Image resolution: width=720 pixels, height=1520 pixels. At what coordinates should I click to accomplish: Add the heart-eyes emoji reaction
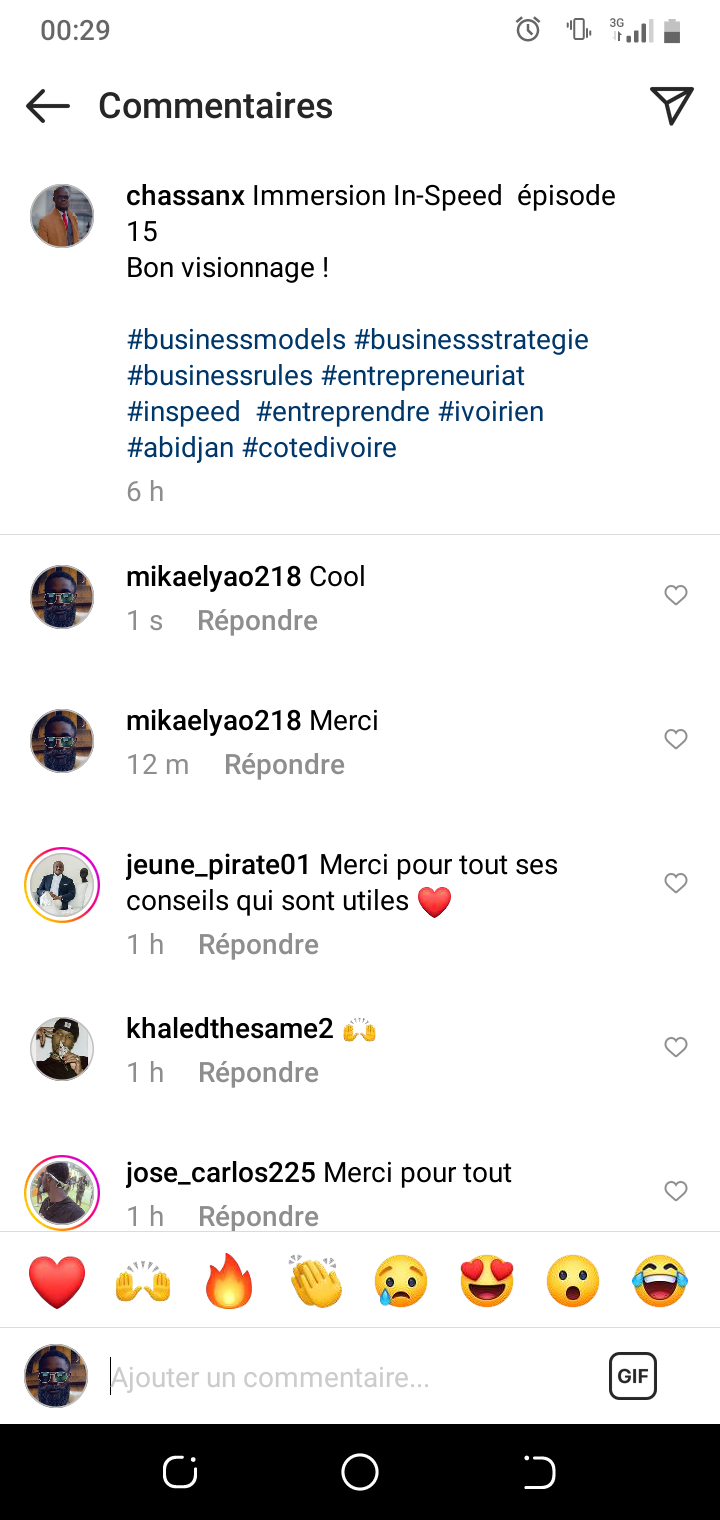487,1282
